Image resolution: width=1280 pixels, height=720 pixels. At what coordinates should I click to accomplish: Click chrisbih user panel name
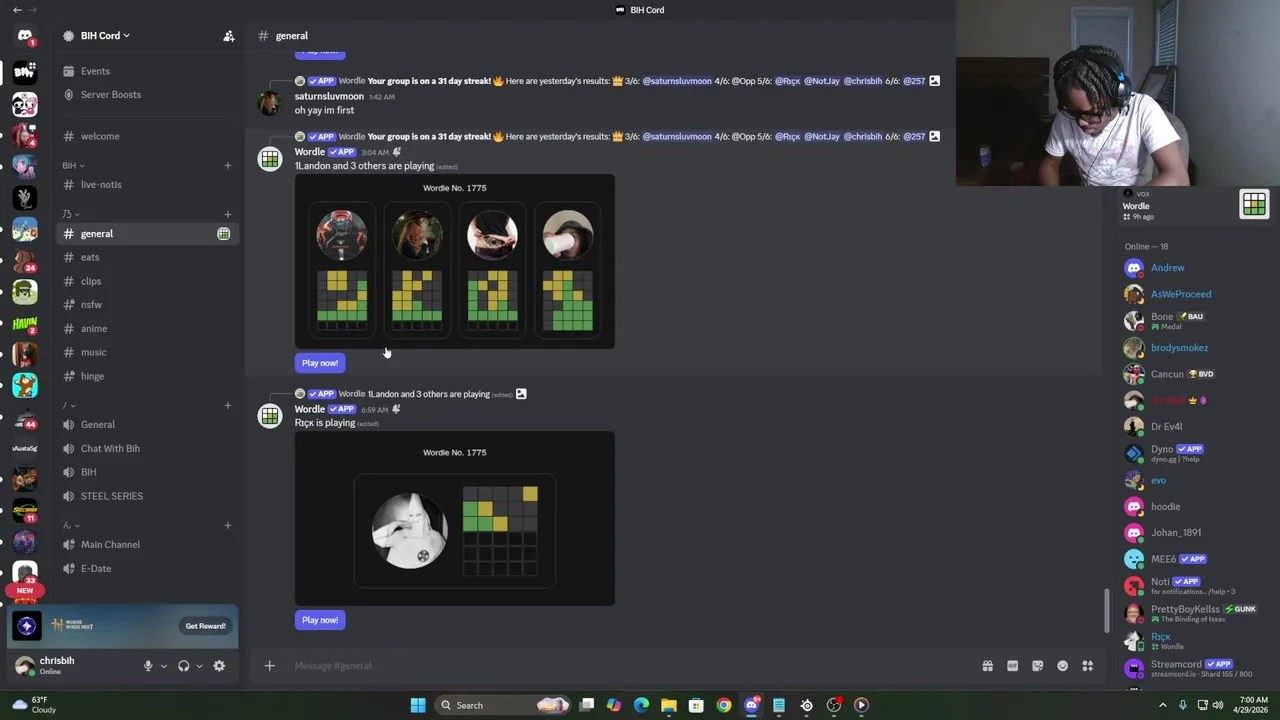point(57,661)
